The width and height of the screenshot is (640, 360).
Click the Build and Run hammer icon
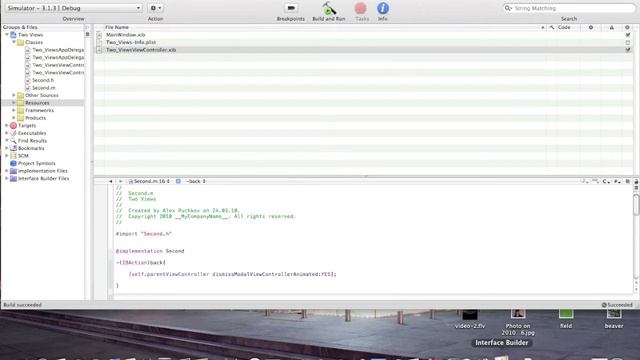tap(329, 8)
